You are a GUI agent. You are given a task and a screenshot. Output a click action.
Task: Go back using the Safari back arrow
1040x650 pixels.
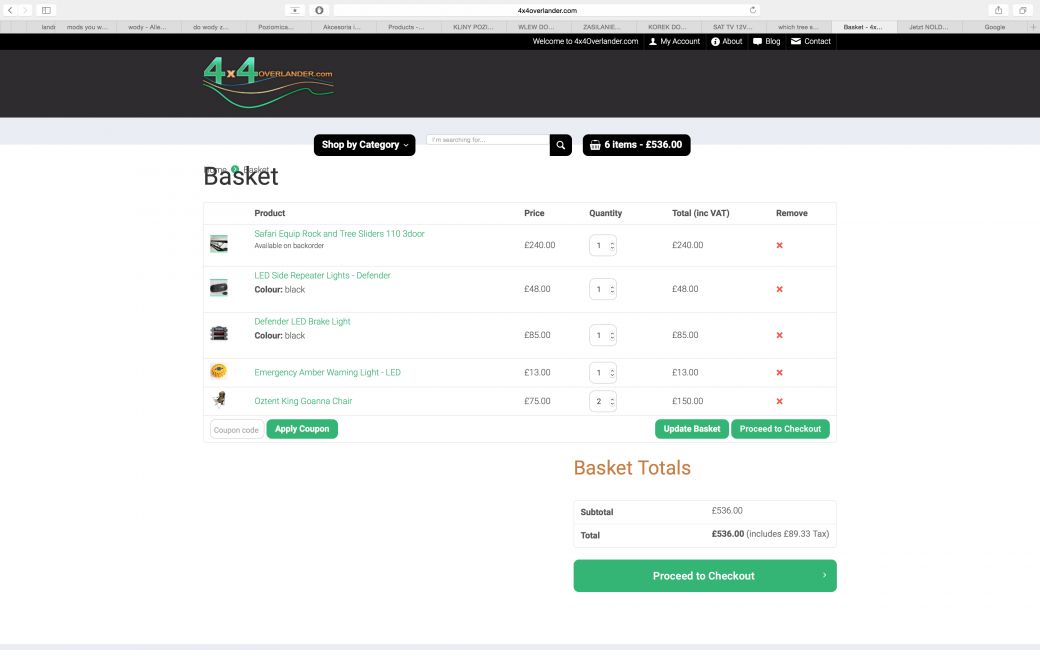(x=10, y=10)
